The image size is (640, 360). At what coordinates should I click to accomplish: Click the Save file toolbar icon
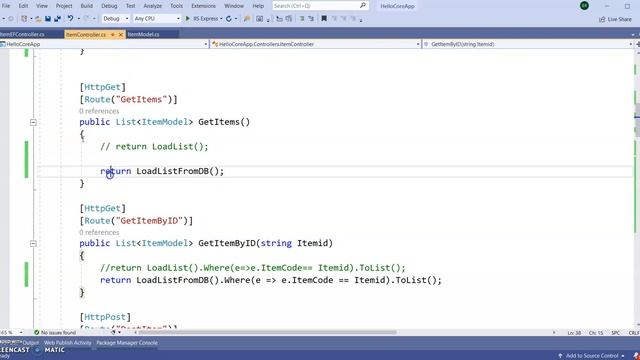pyautogui.click(x=48, y=19)
